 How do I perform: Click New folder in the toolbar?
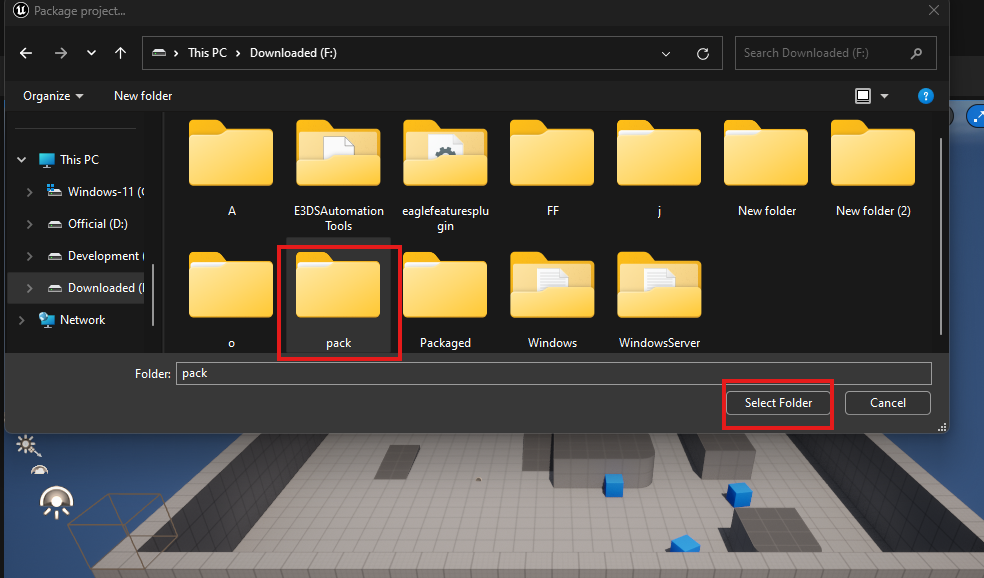coord(143,96)
